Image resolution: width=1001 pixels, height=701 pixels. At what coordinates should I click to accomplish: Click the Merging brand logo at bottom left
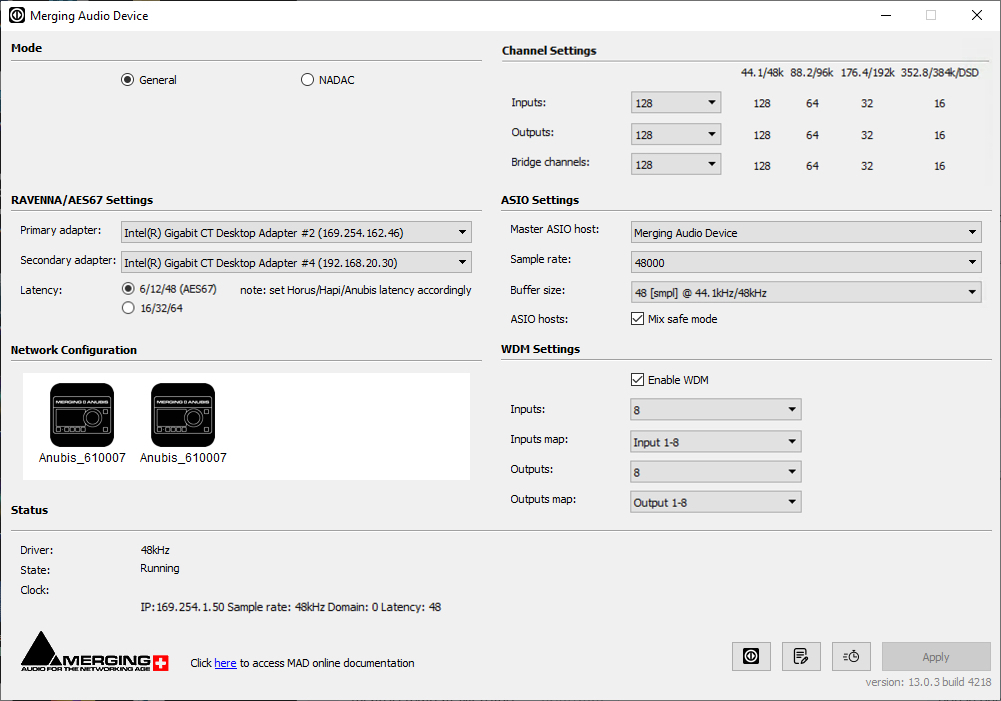tap(95, 652)
